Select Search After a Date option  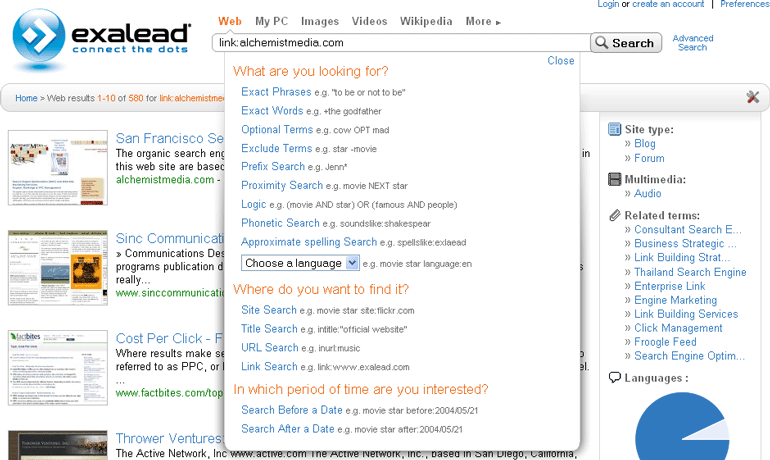click(288, 429)
